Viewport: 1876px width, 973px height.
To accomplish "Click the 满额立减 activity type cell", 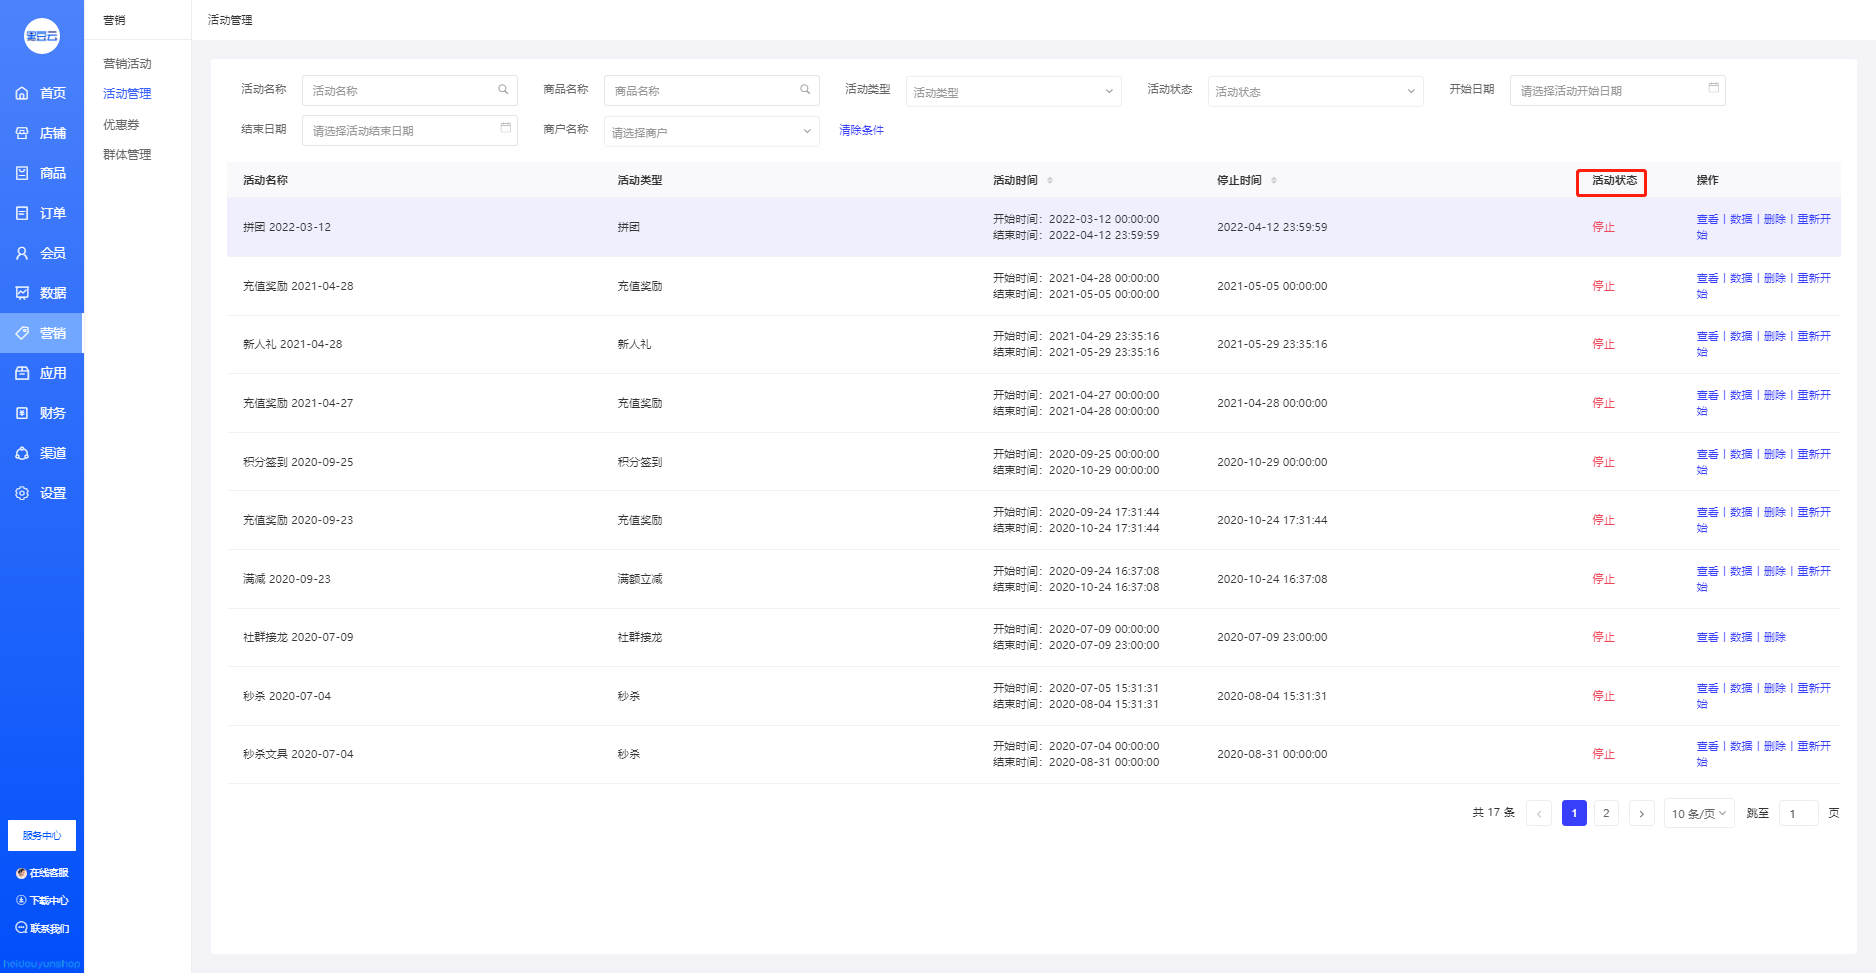I will (x=640, y=579).
